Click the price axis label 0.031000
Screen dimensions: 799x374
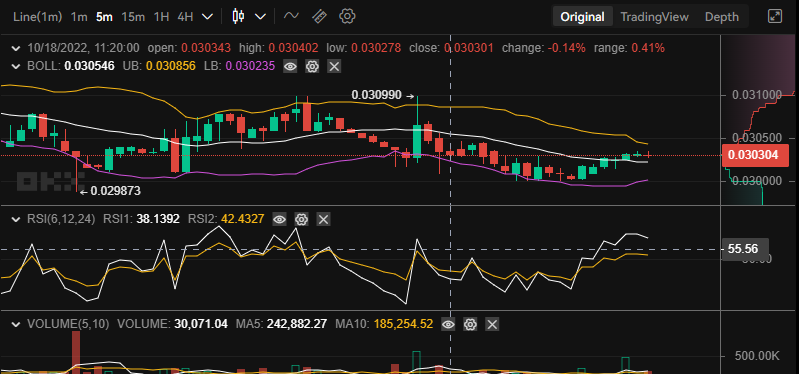click(x=757, y=95)
